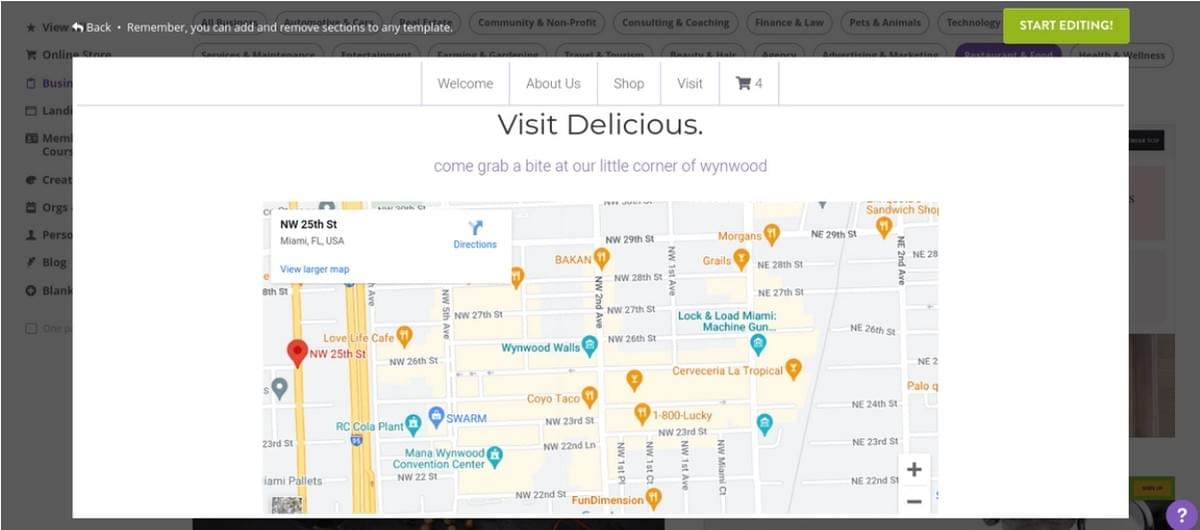Select Consulting & Coaching category pill
Image resolution: width=1200 pixels, height=530 pixels.
click(x=676, y=22)
